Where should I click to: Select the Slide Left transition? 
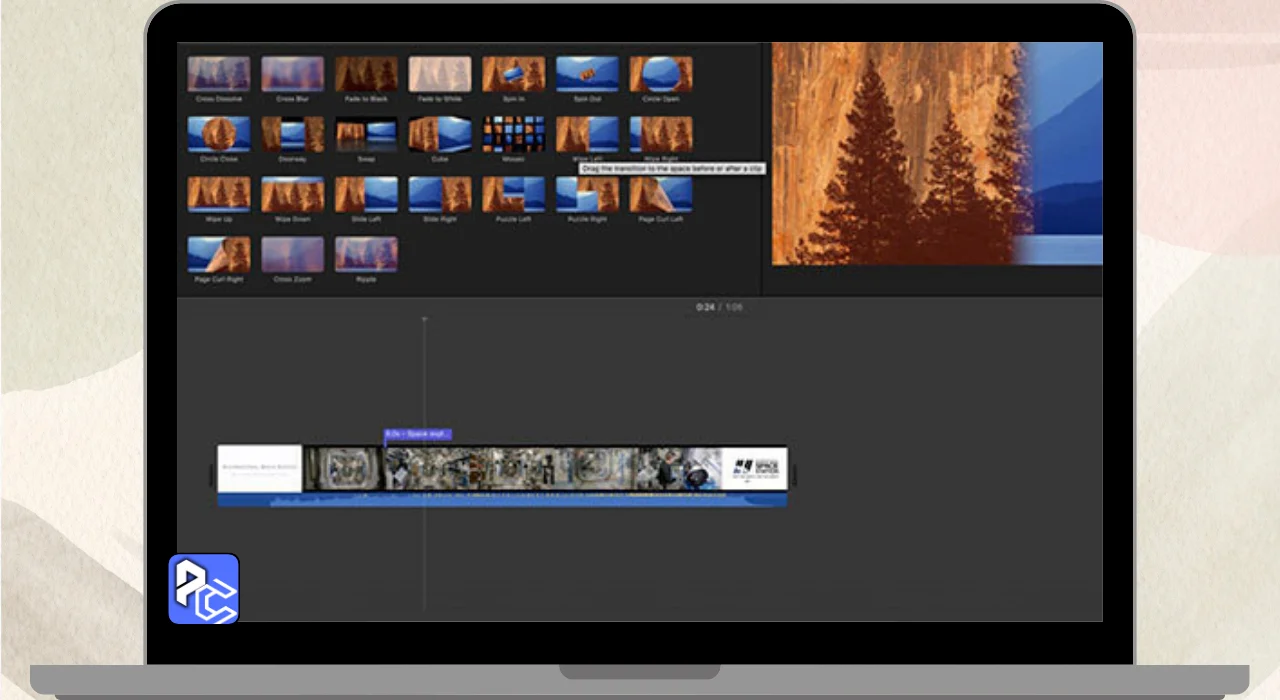pyautogui.click(x=366, y=194)
